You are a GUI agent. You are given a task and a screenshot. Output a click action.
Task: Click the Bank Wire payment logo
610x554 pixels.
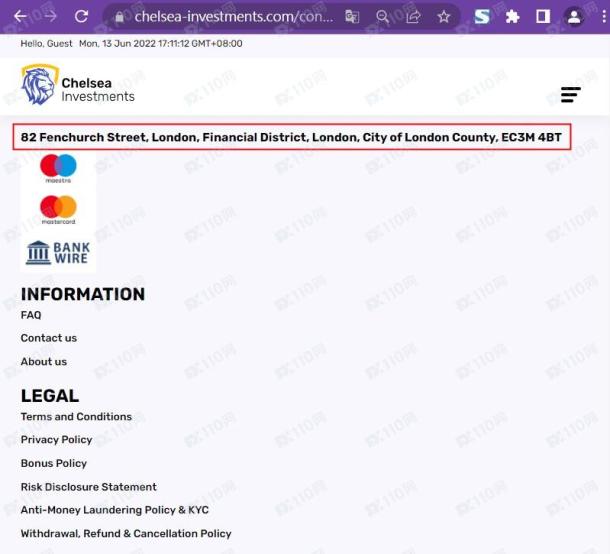click(58, 252)
